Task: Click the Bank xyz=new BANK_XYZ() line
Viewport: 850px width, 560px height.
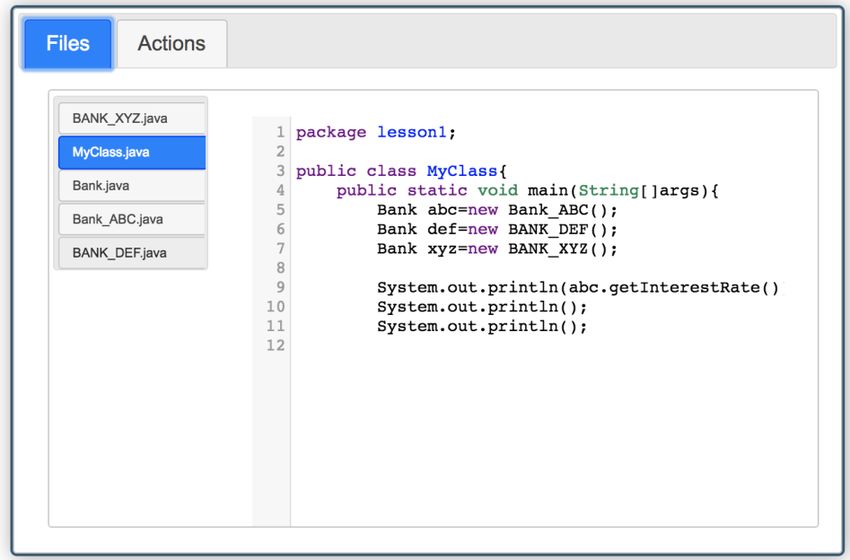Action: (x=497, y=249)
